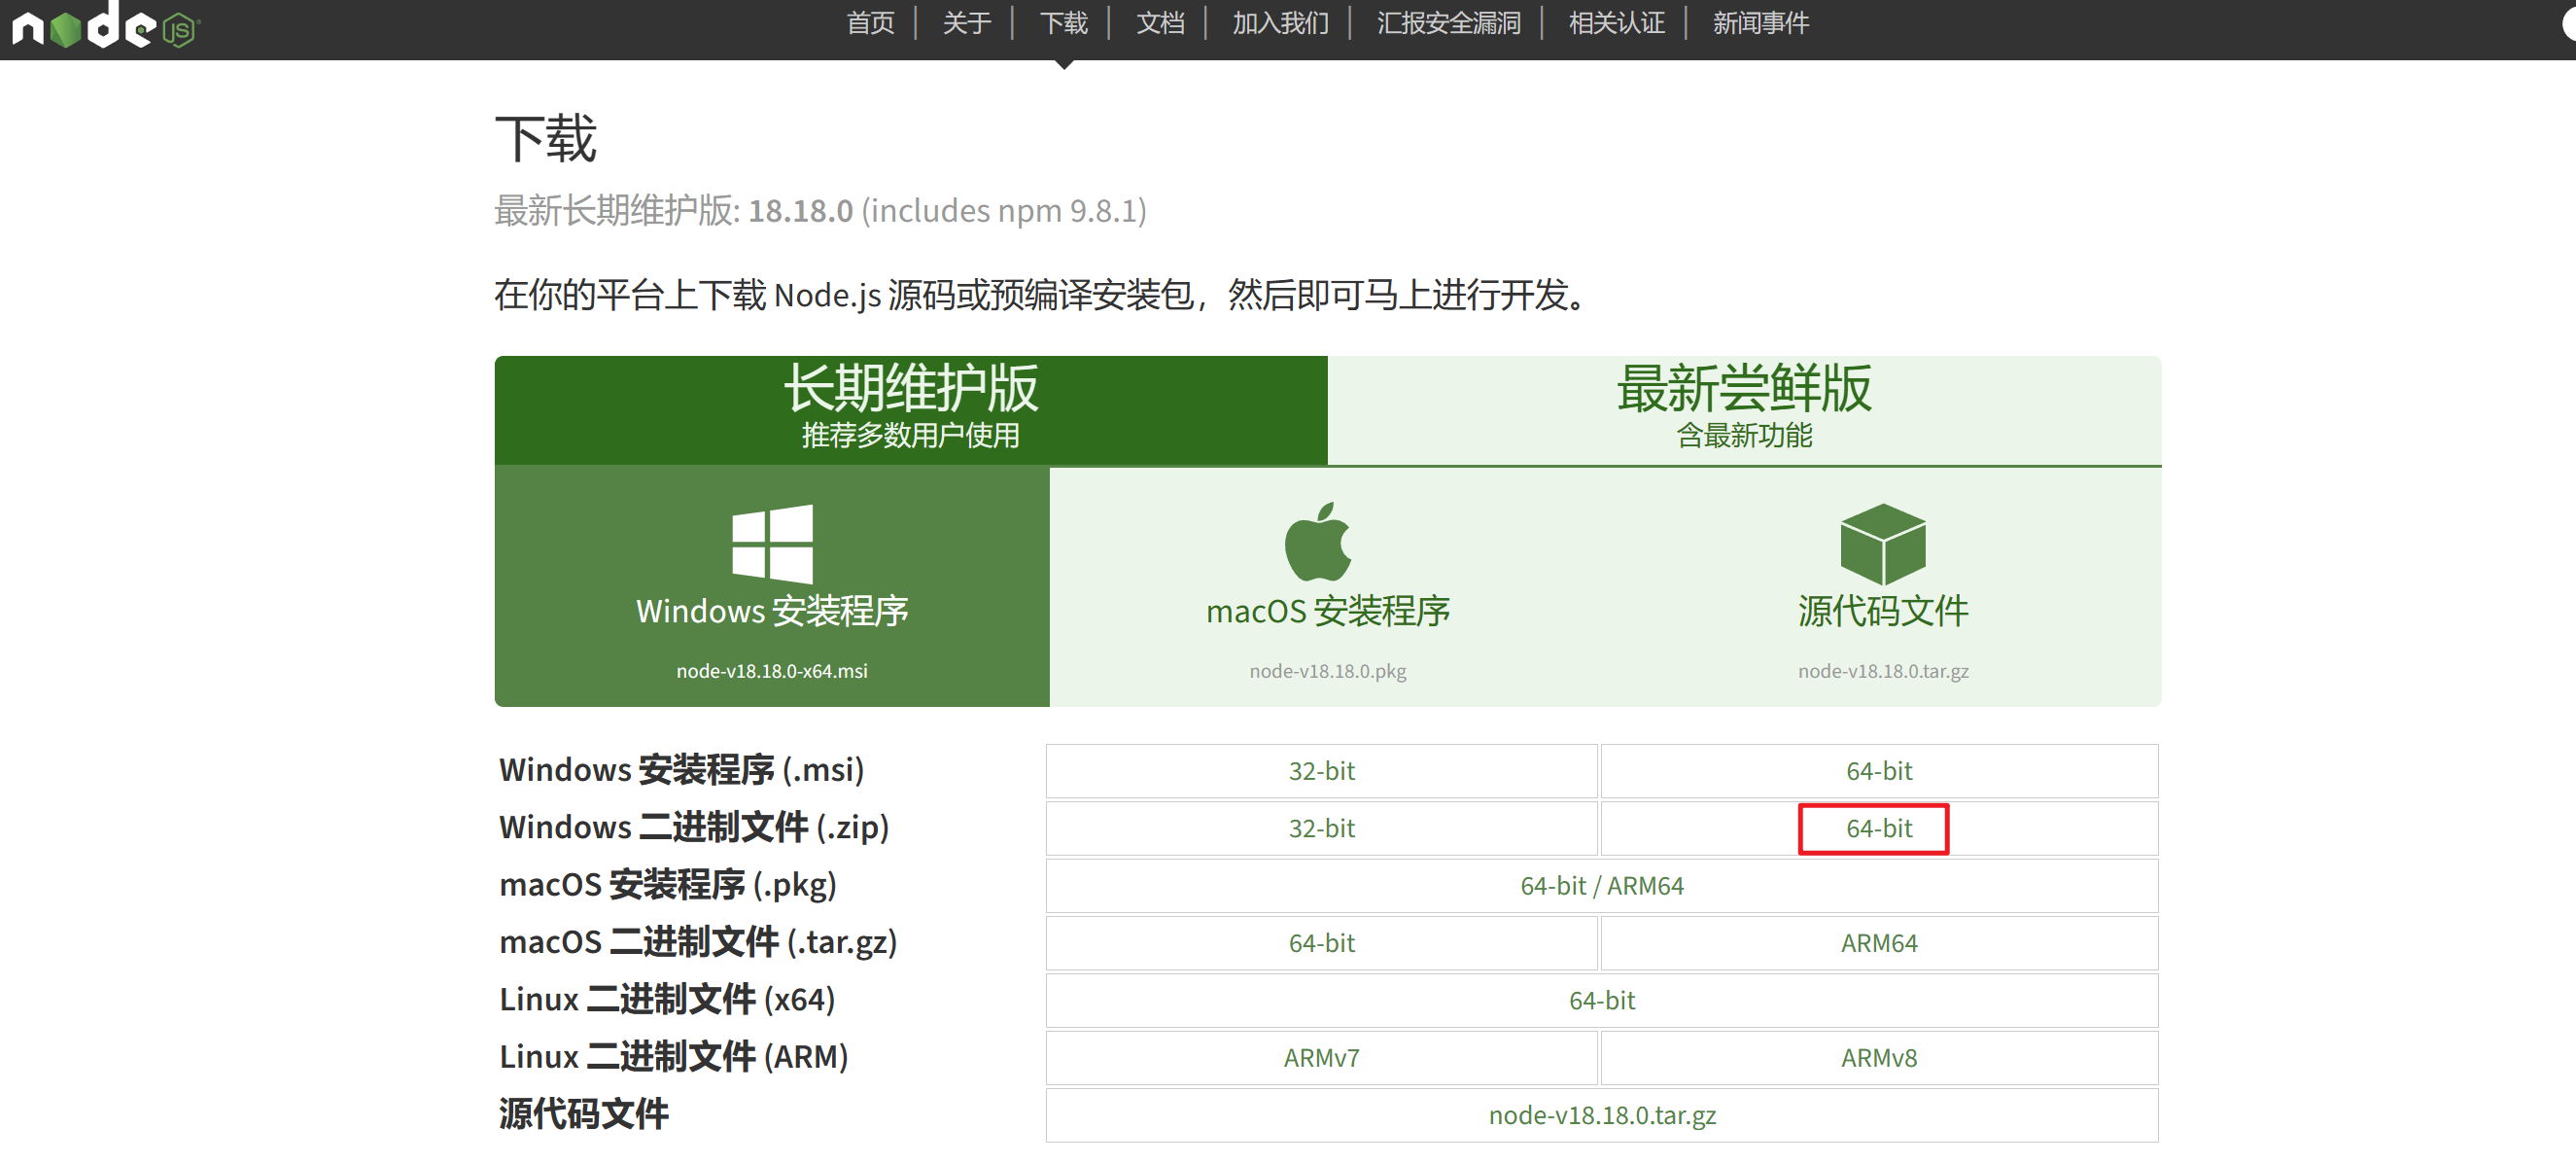This screenshot has height=1163, width=2576.
Task: Download node-v18.18.0.tar.gz source file
Action: (1601, 1115)
